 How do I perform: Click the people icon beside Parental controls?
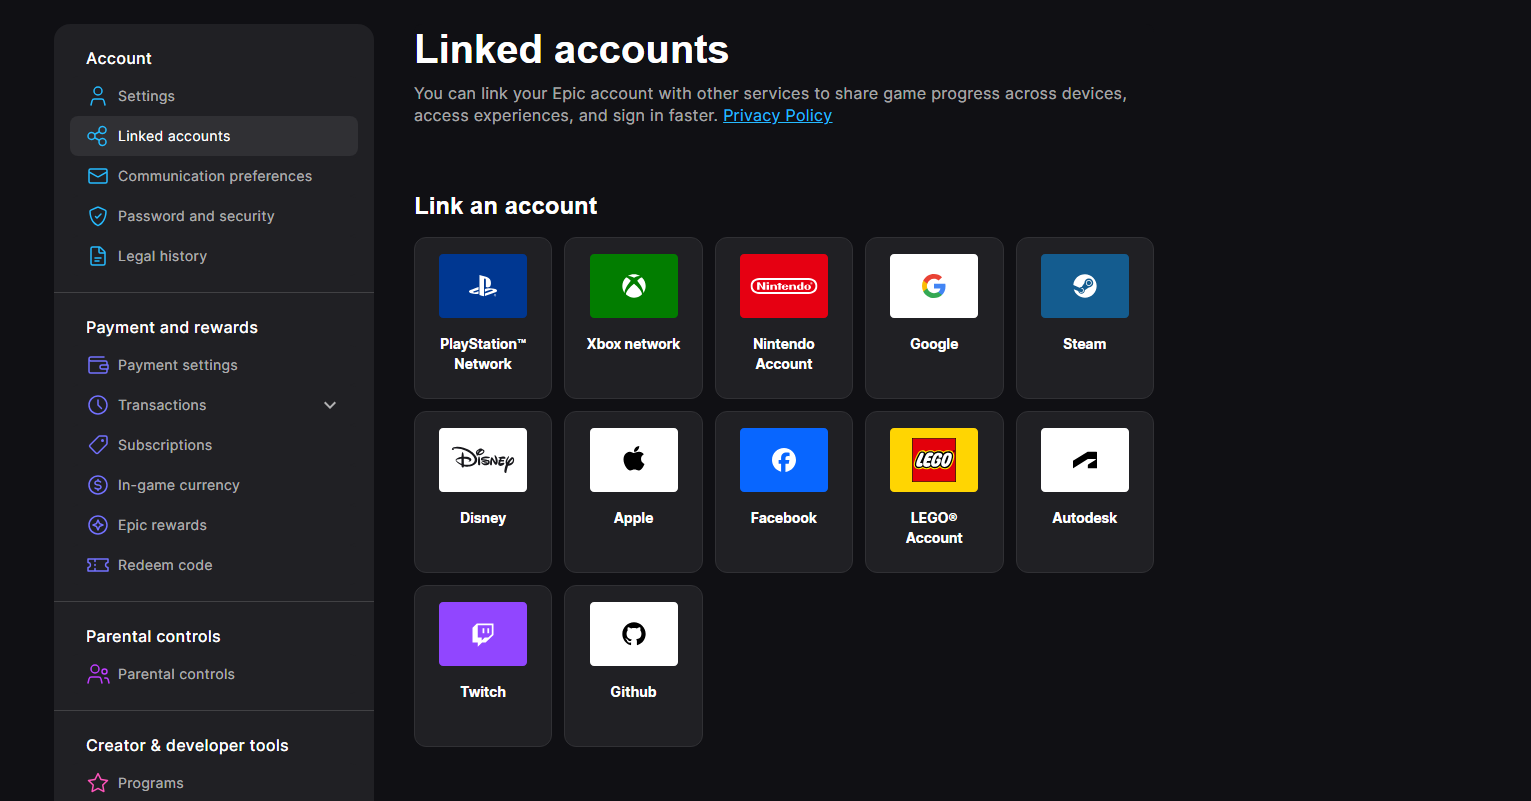tap(98, 674)
